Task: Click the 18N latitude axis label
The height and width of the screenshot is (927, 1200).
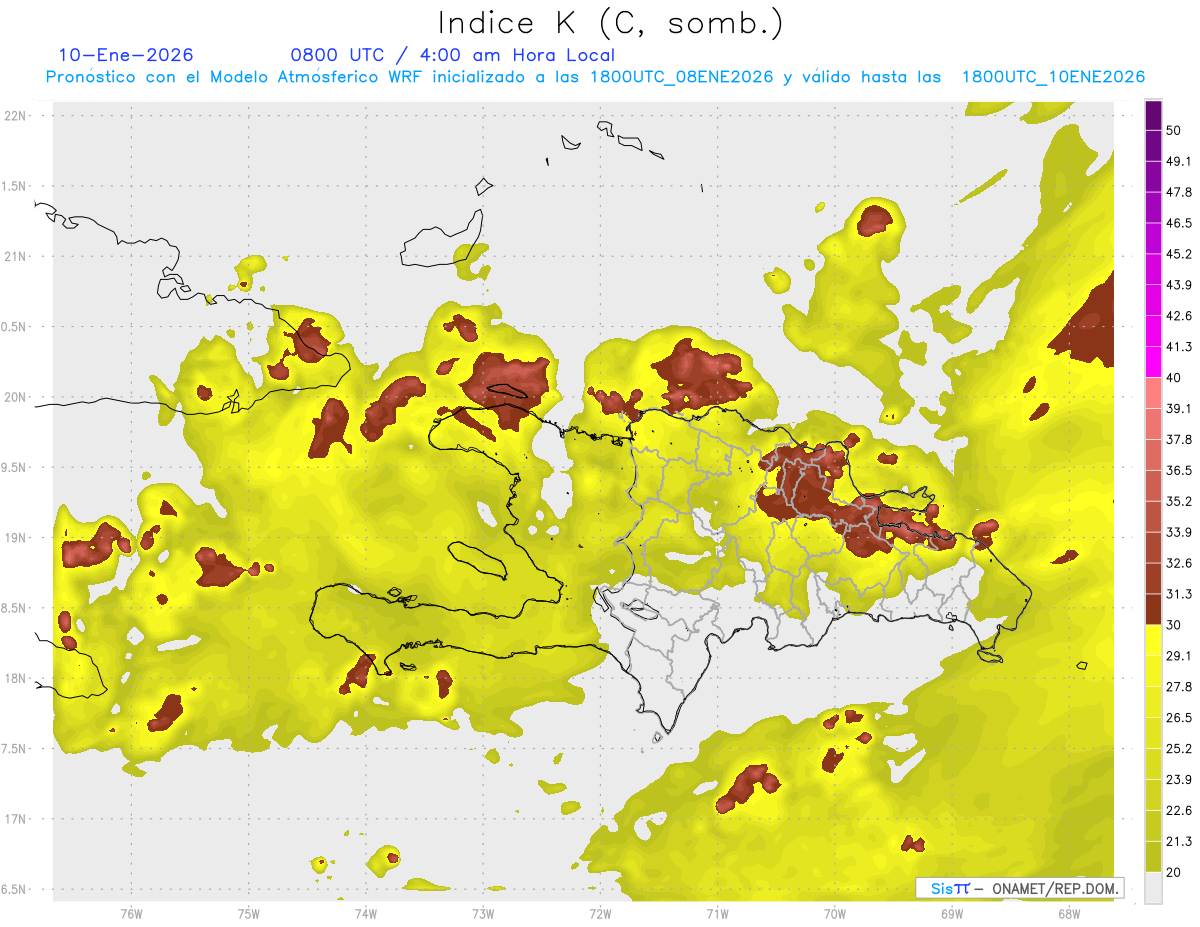Action: point(15,679)
